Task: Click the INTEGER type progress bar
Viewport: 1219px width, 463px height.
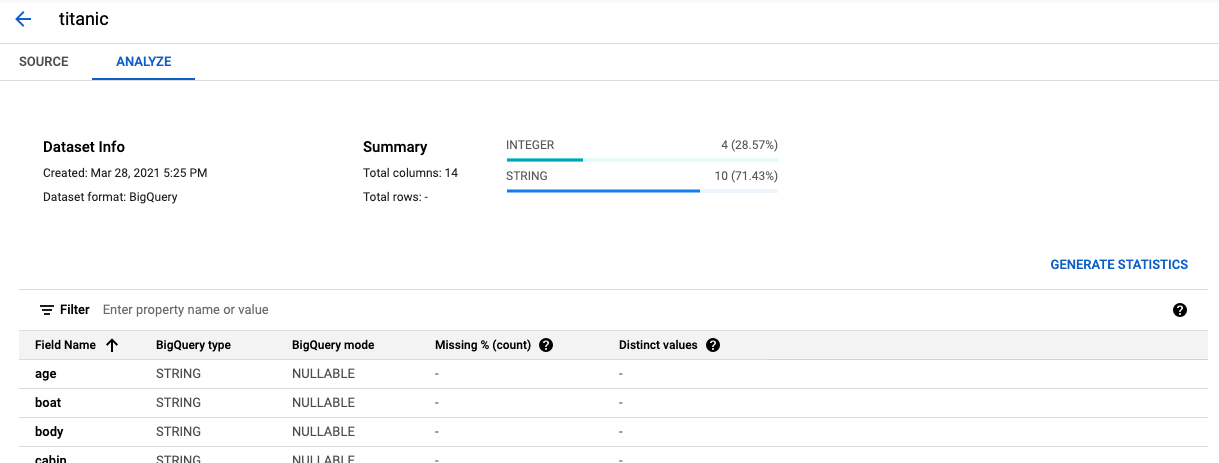Action: (x=641, y=159)
